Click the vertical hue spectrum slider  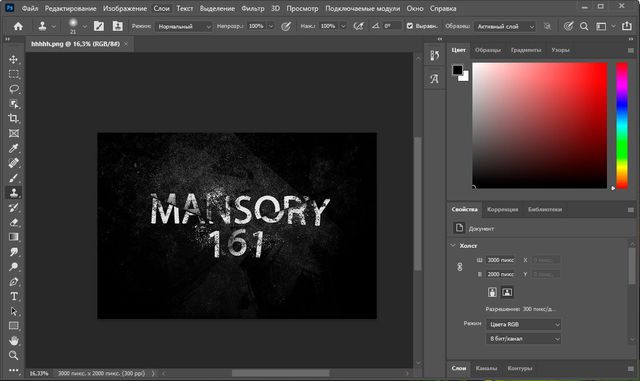pyautogui.click(x=622, y=125)
